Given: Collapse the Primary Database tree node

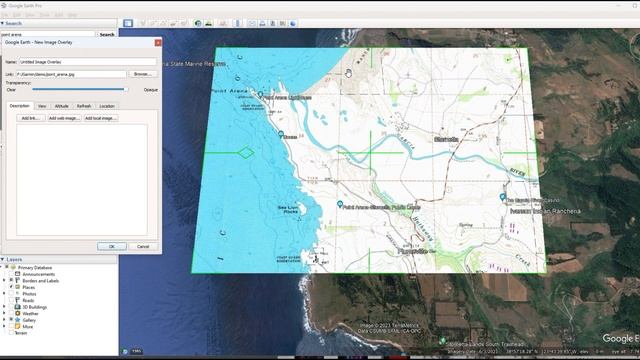Looking at the screenshot, I should click(x=2, y=267).
